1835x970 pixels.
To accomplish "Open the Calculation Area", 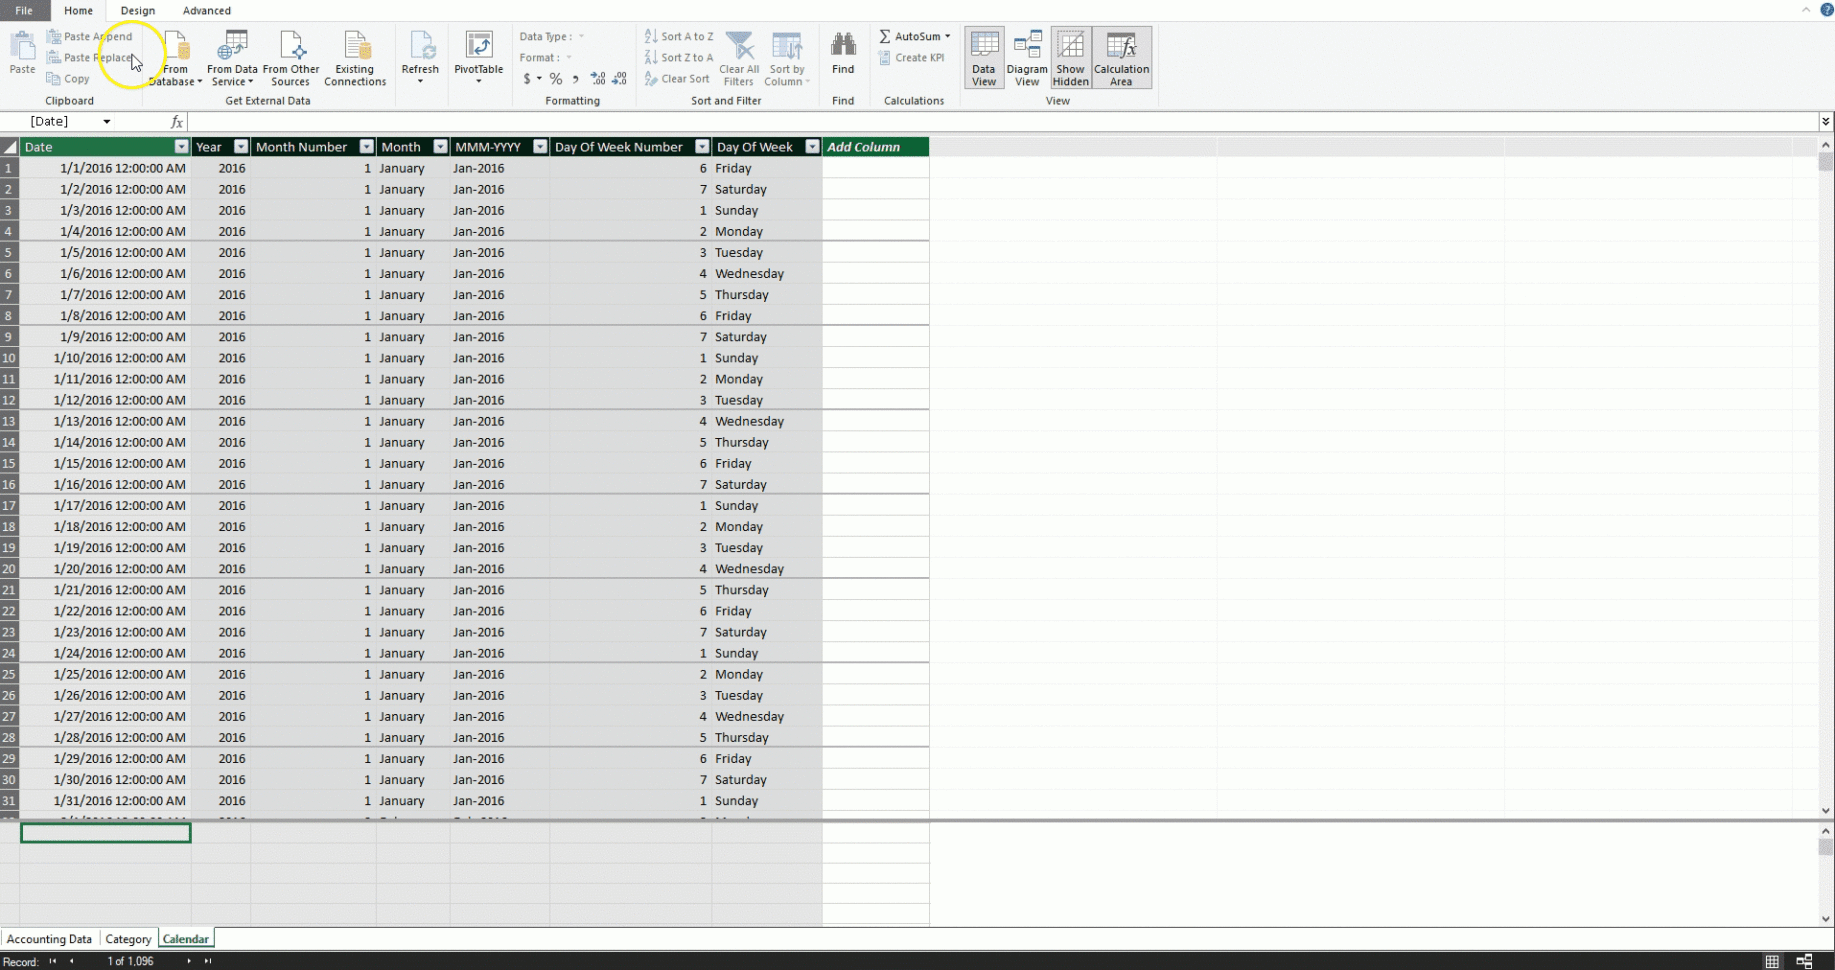I will 1121,55.
